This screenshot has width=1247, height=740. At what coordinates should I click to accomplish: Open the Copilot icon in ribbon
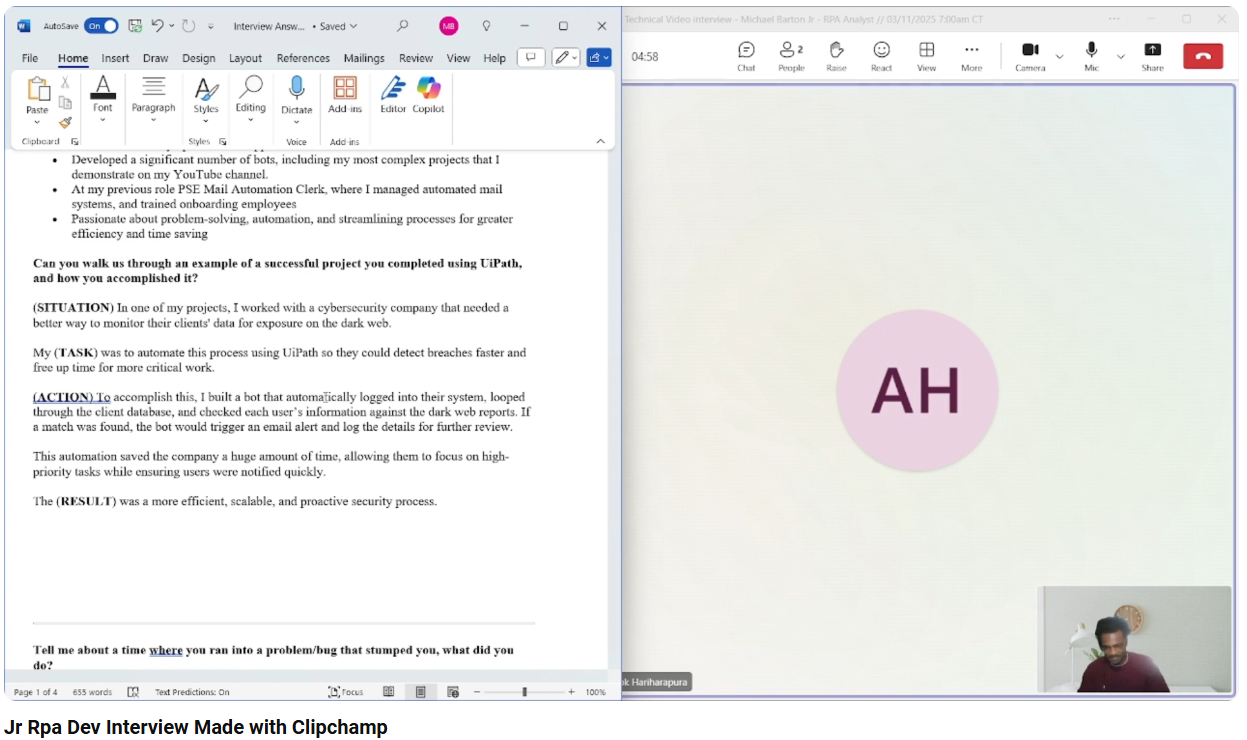[x=428, y=95]
